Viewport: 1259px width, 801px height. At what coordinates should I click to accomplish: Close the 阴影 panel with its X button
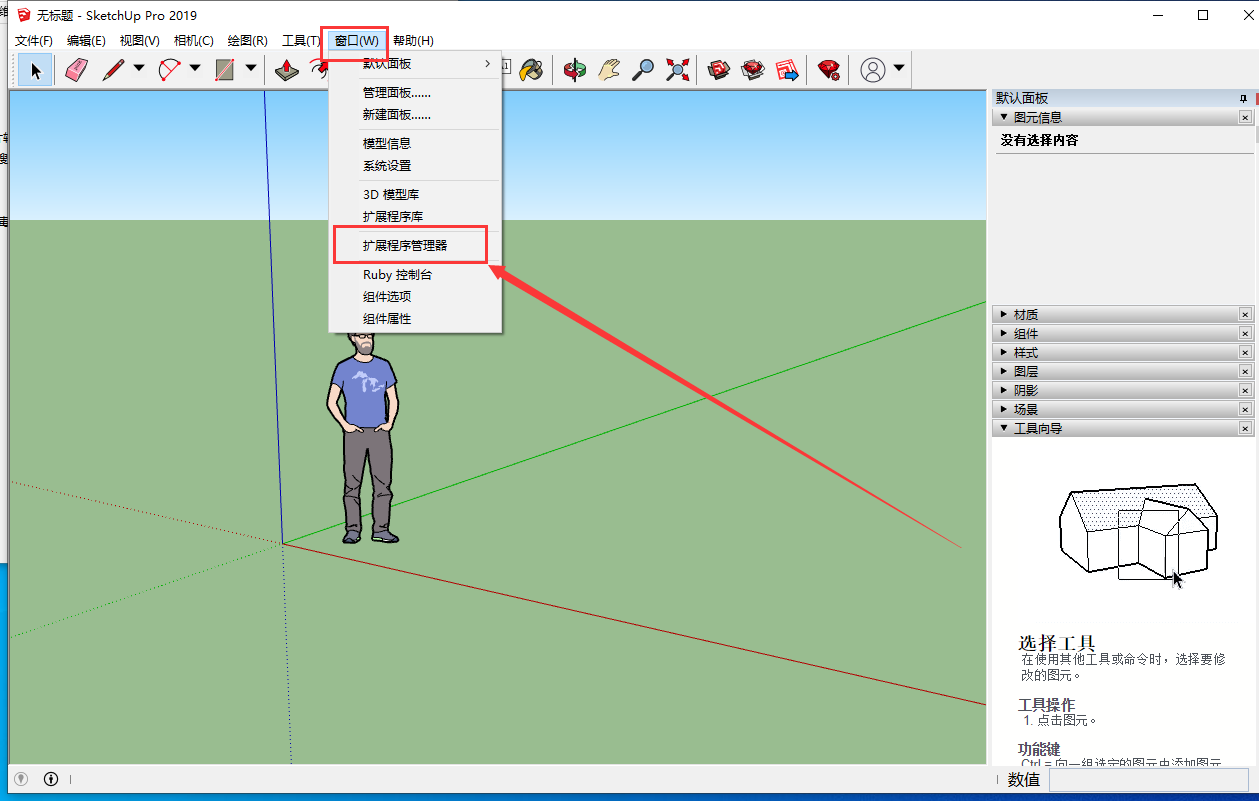pyautogui.click(x=1245, y=389)
